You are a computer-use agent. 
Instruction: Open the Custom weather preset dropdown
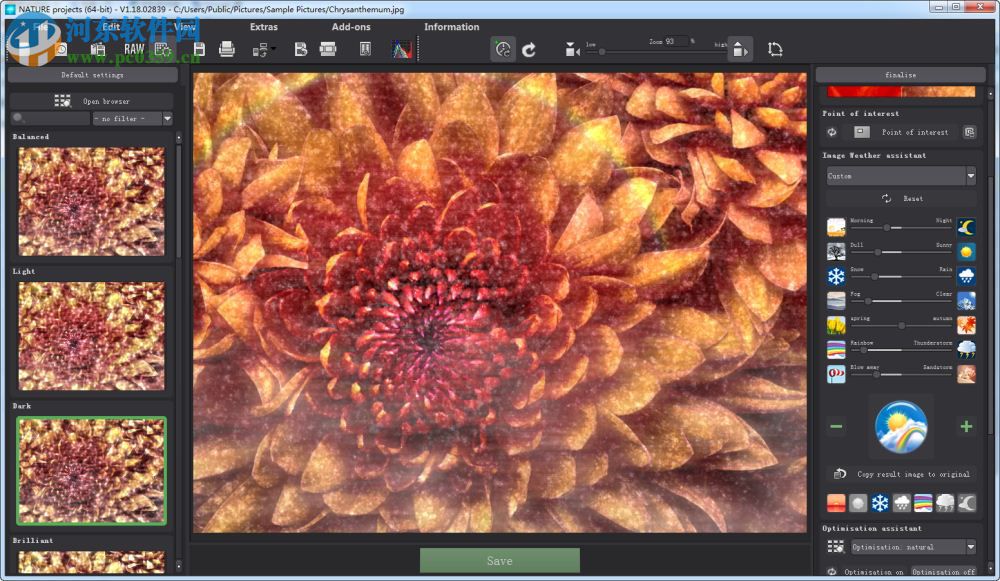900,176
